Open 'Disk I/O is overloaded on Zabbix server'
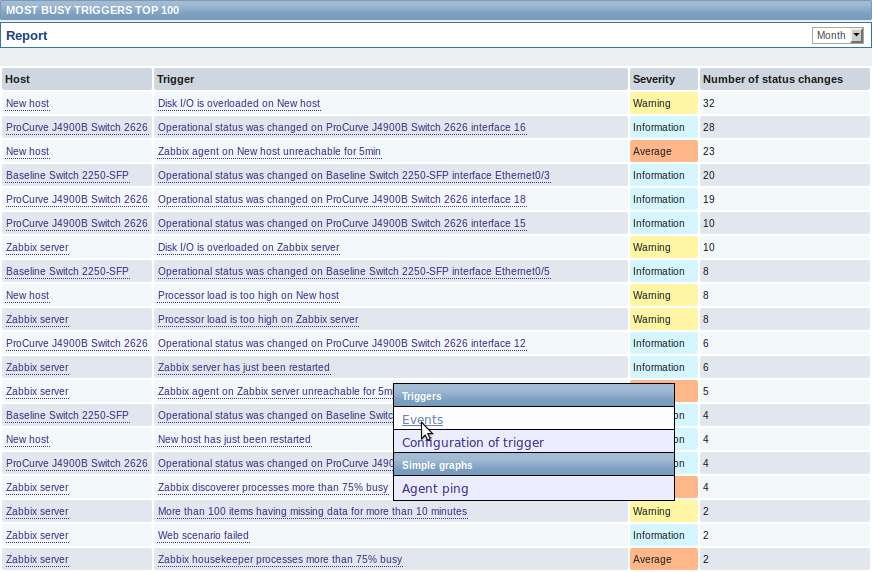 [x=248, y=248]
